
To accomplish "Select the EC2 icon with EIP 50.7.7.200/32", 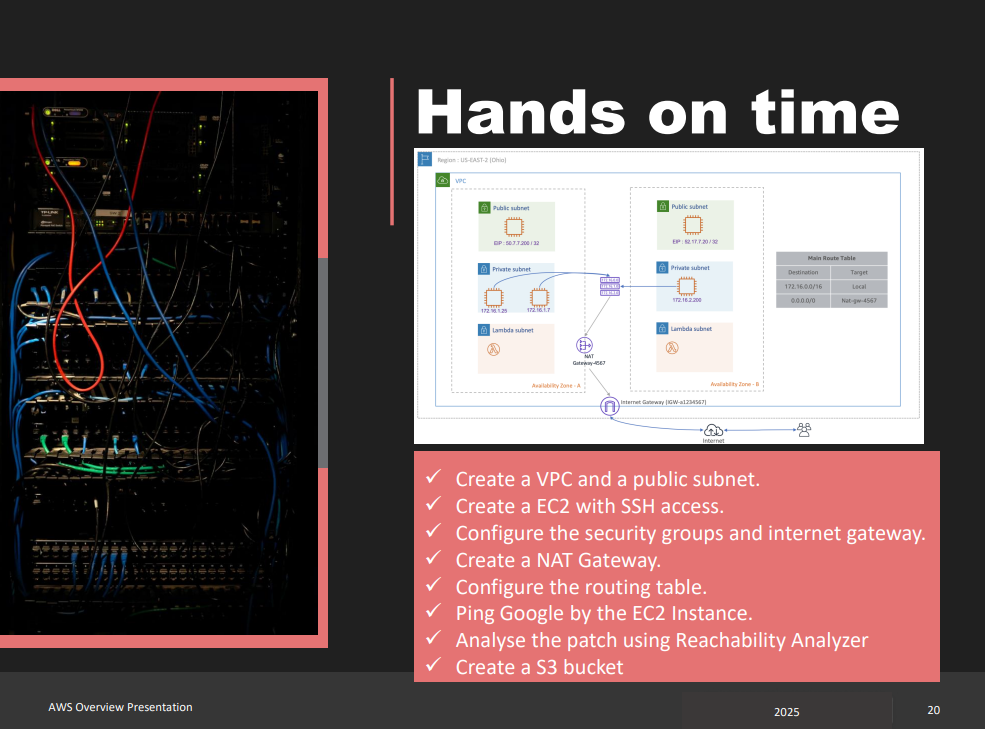I will (x=514, y=227).
